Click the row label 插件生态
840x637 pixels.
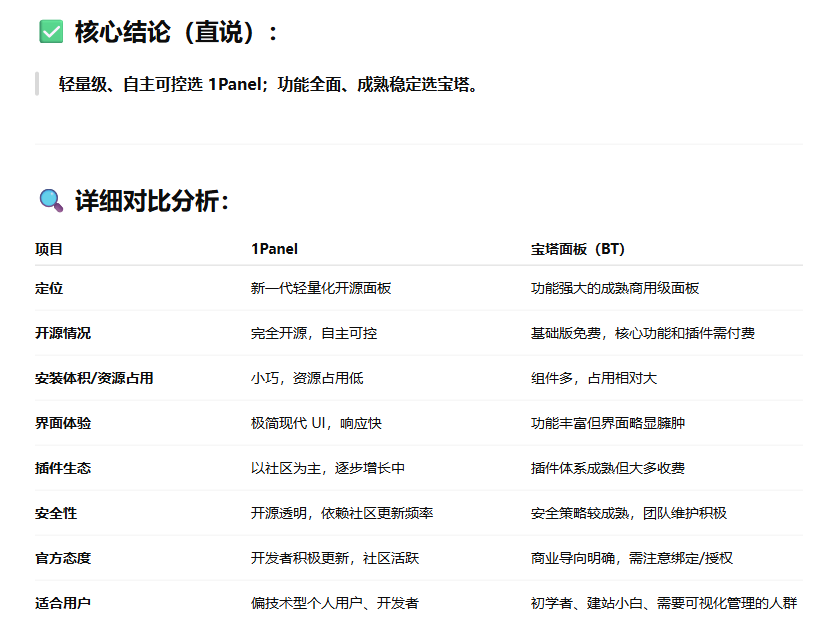pos(63,468)
